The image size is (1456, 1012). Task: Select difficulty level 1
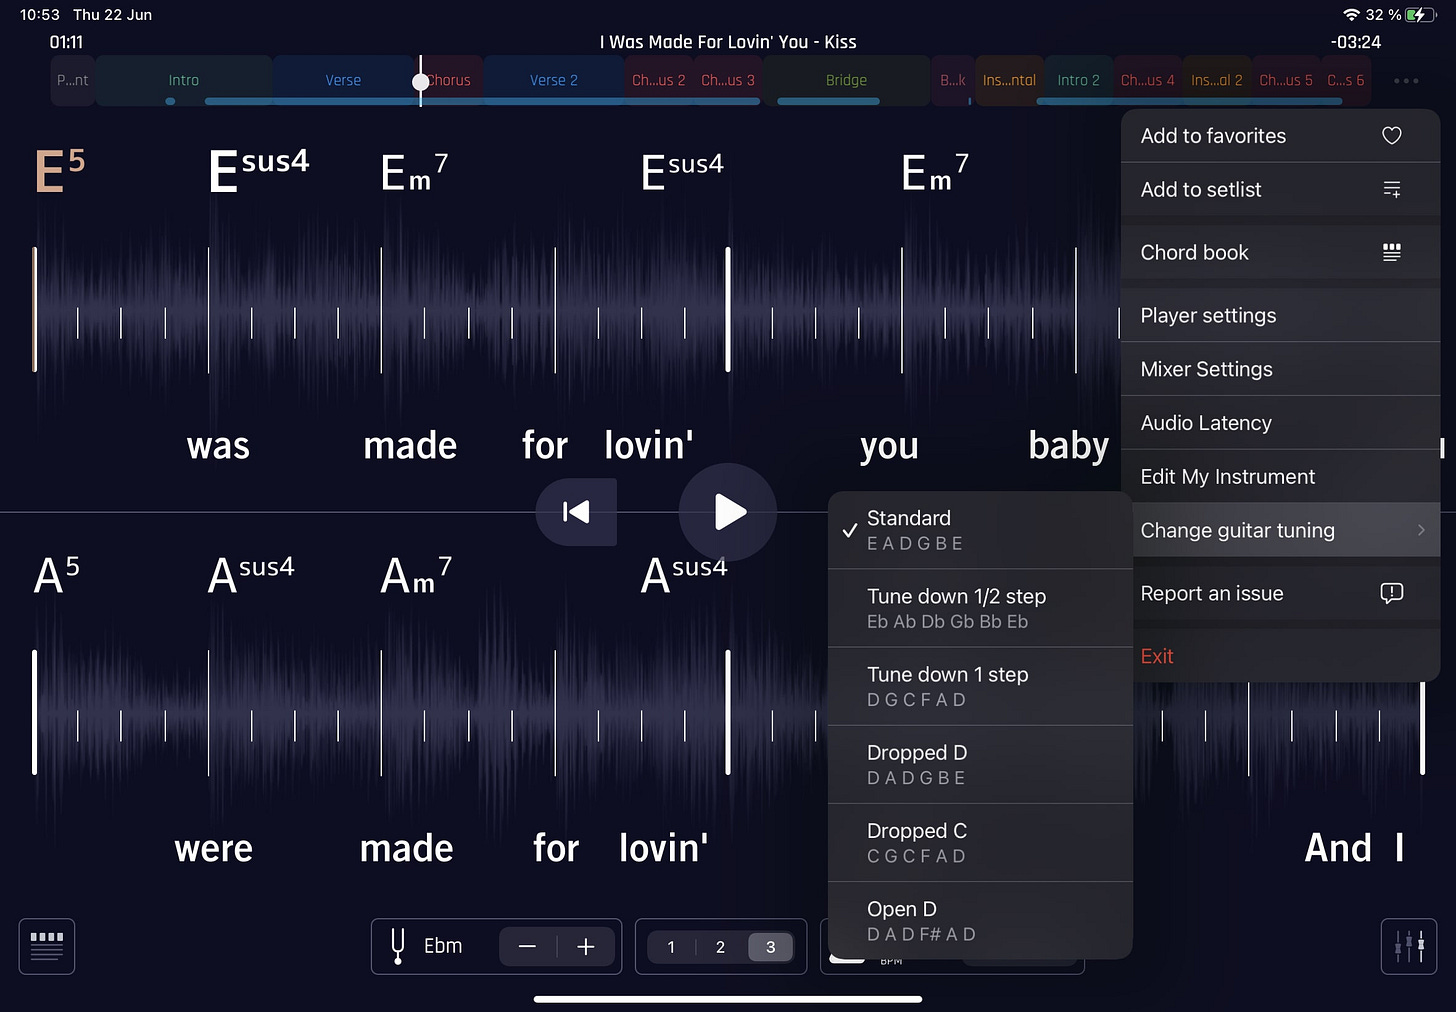[671, 947]
